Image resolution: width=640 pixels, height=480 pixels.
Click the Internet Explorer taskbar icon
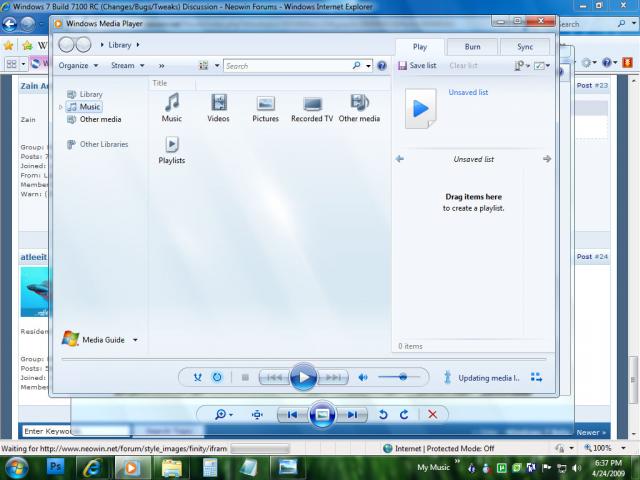[93, 467]
